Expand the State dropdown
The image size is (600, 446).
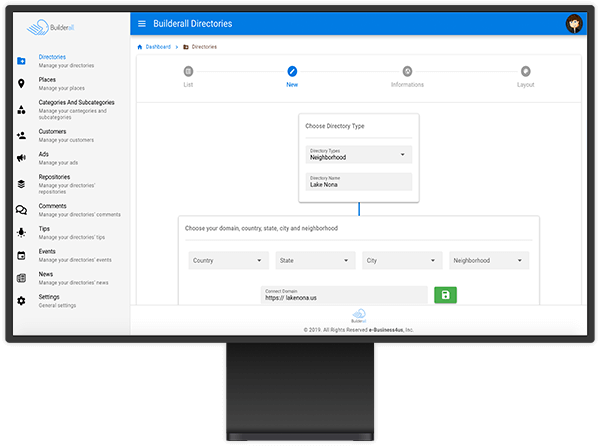coord(315,260)
